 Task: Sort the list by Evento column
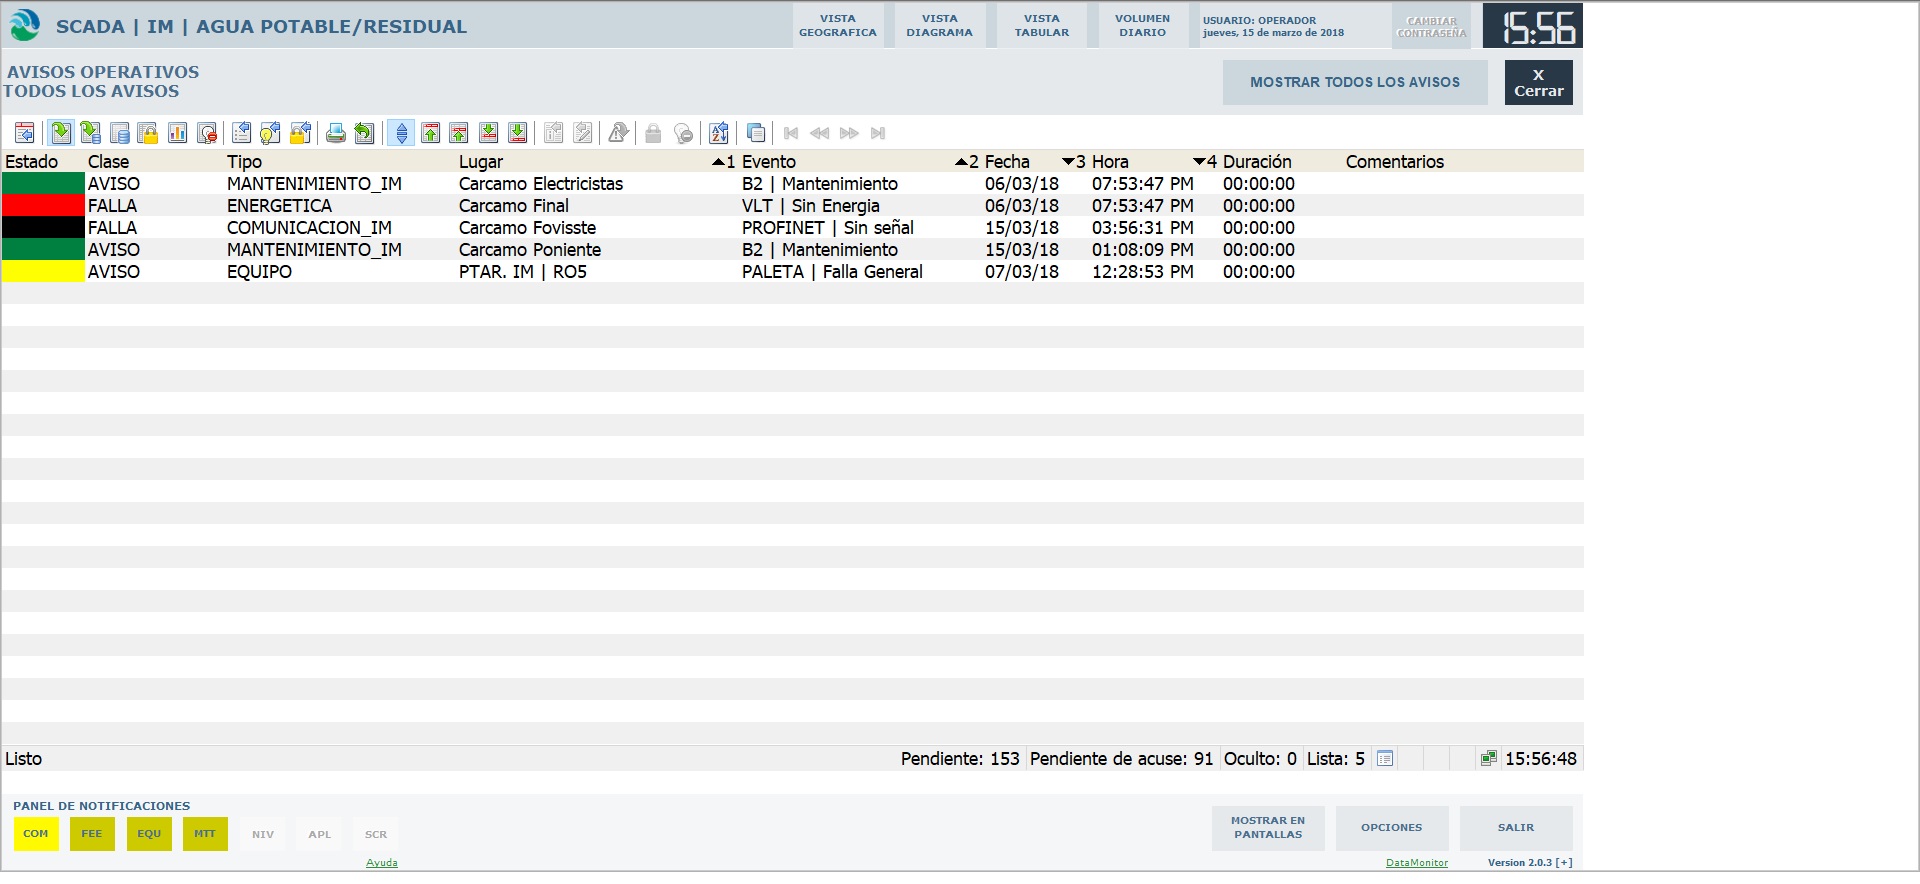(x=768, y=162)
